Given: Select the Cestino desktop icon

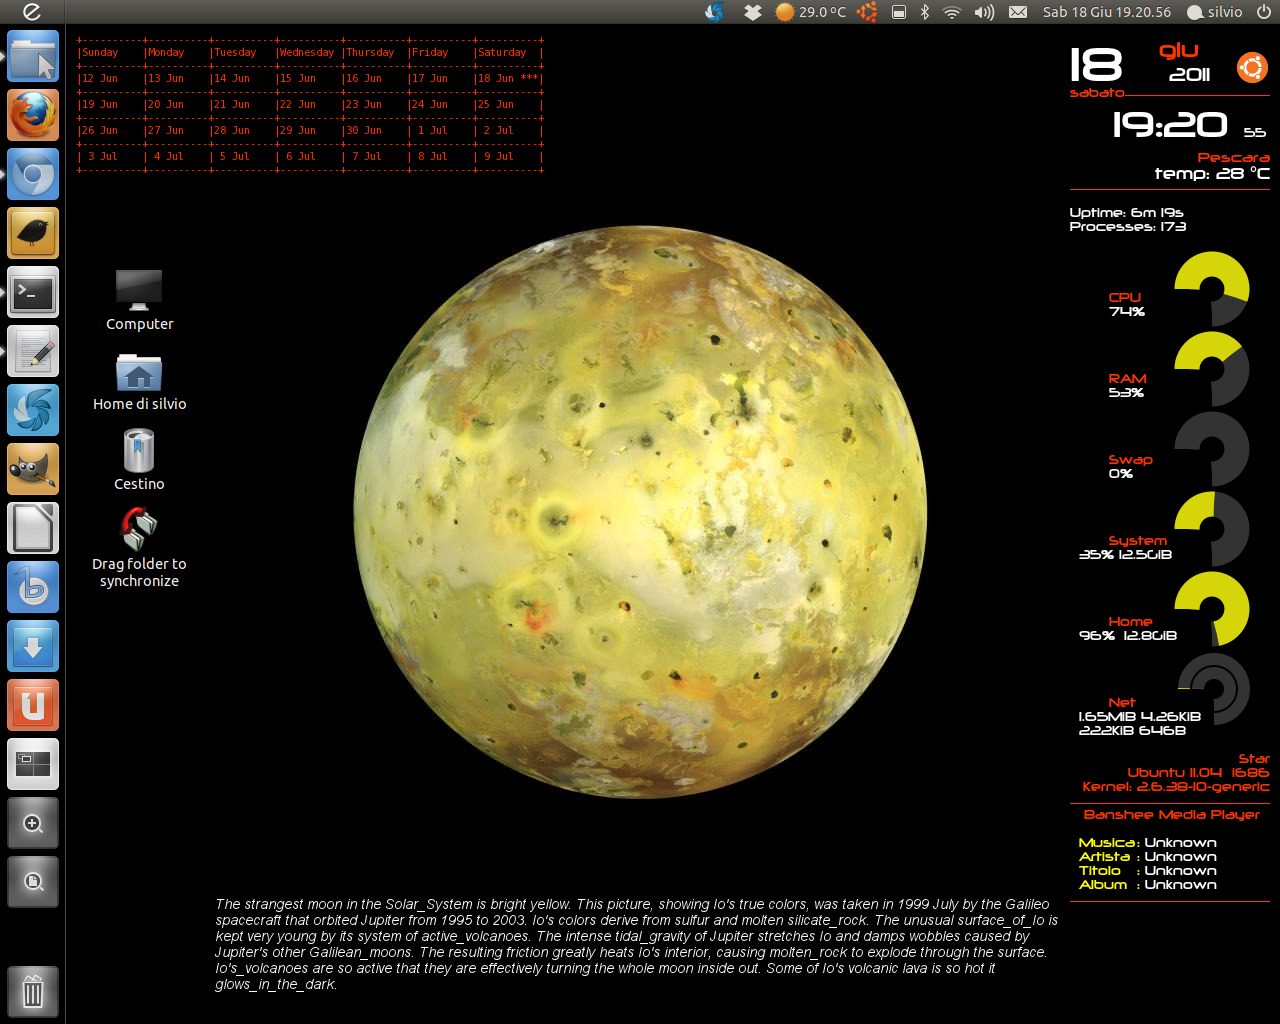Looking at the screenshot, I should click(139, 460).
